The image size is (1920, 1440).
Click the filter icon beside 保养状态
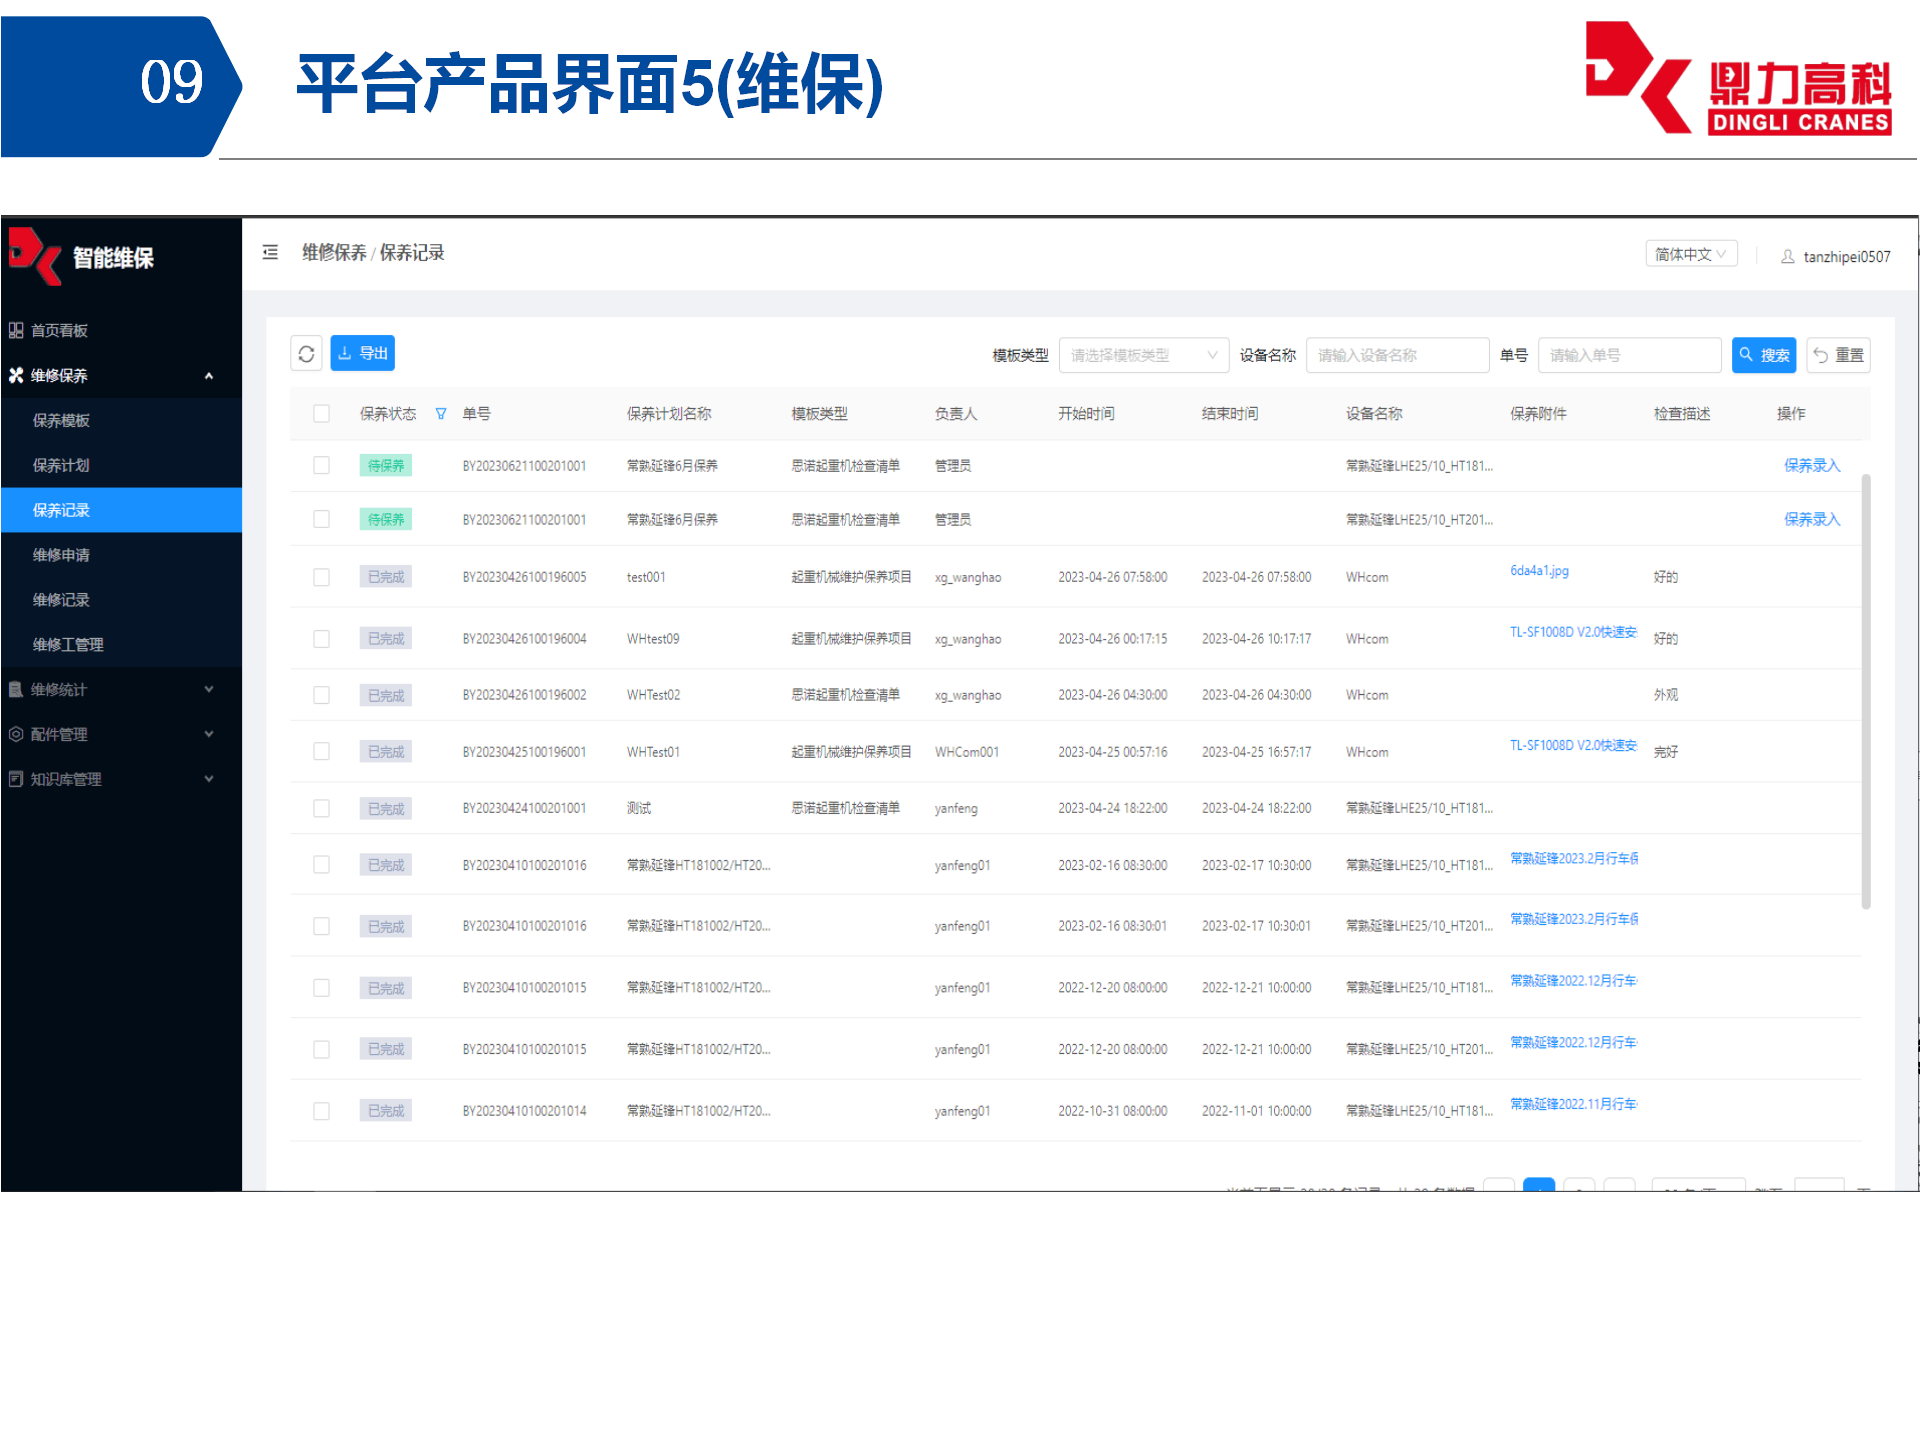pyautogui.click(x=441, y=414)
